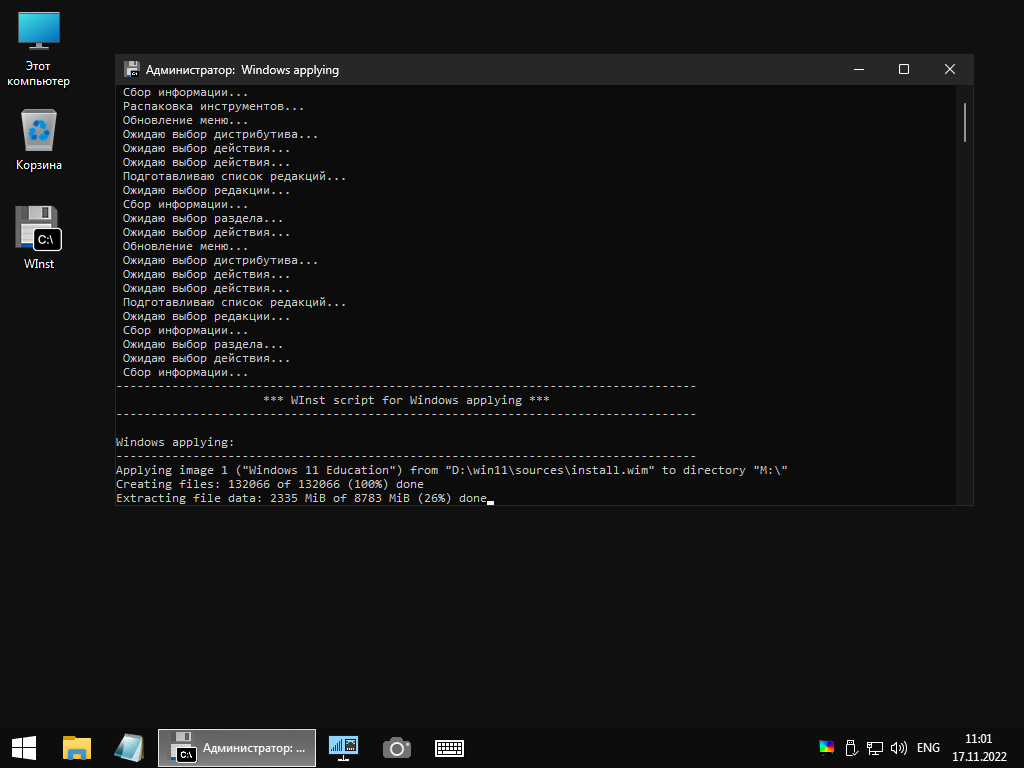Click the 'Creating files: 132066' line
The image size is (1024, 768).
tap(270, 484)
